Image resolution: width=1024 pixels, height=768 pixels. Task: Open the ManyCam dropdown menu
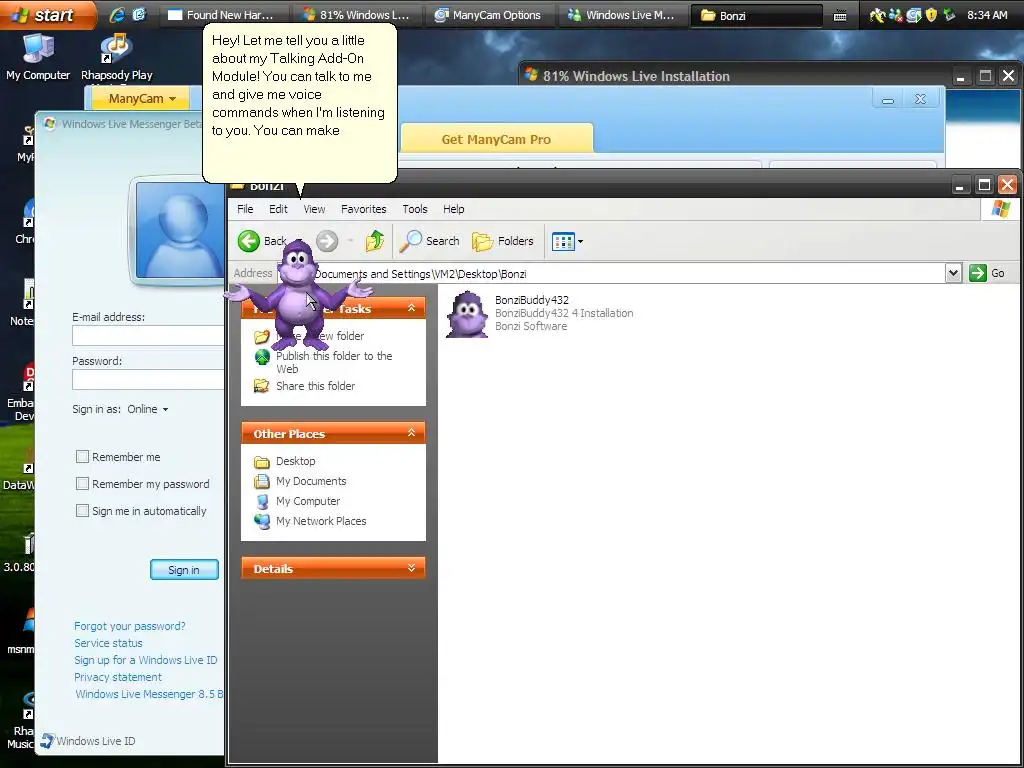click(x=140, y=99)
